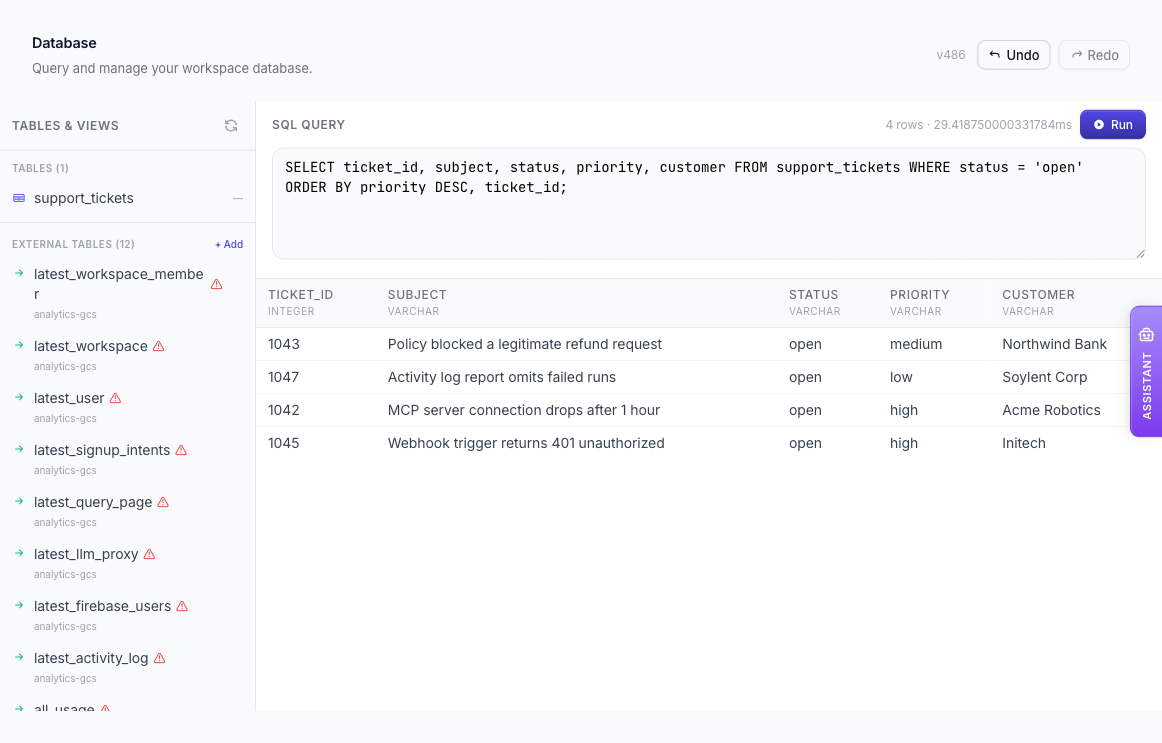Click the Assistant robot icon
The height and width of the screenshot is (743, 1162).
[1146, 335]
